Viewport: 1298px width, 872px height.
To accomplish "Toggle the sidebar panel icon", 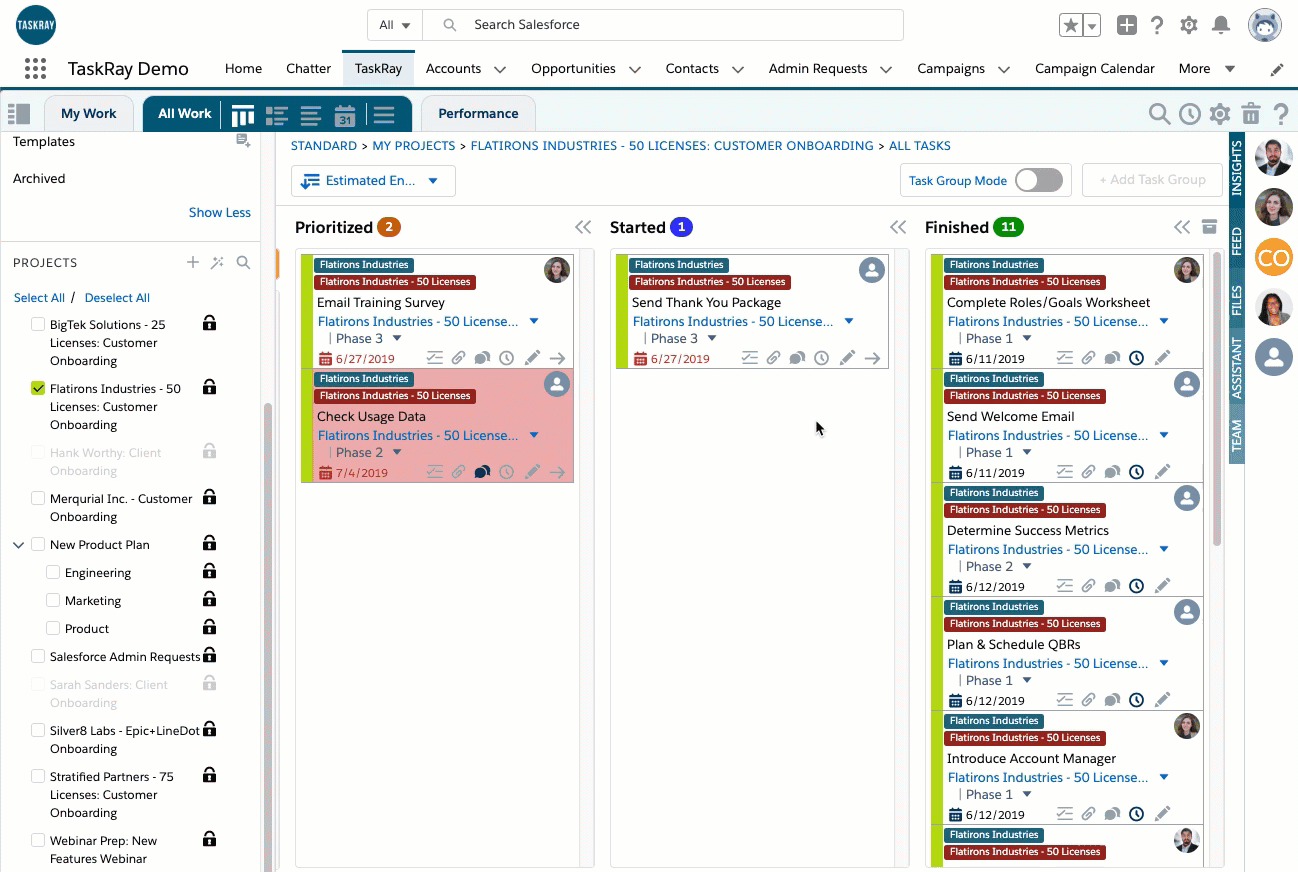I will pyautogui.click(x=19, y=114).
